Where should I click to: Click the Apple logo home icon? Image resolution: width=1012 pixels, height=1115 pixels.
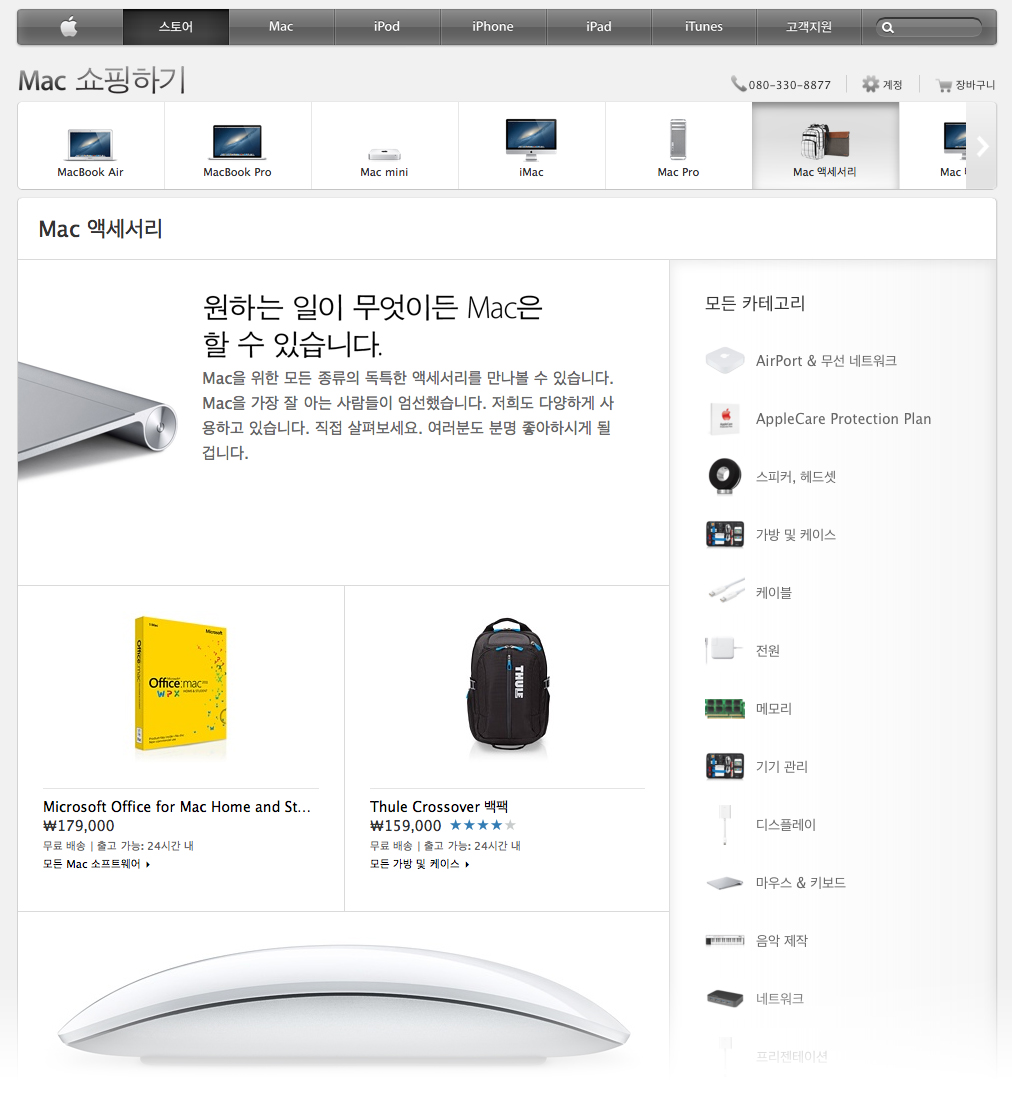(x=68, y=27)
